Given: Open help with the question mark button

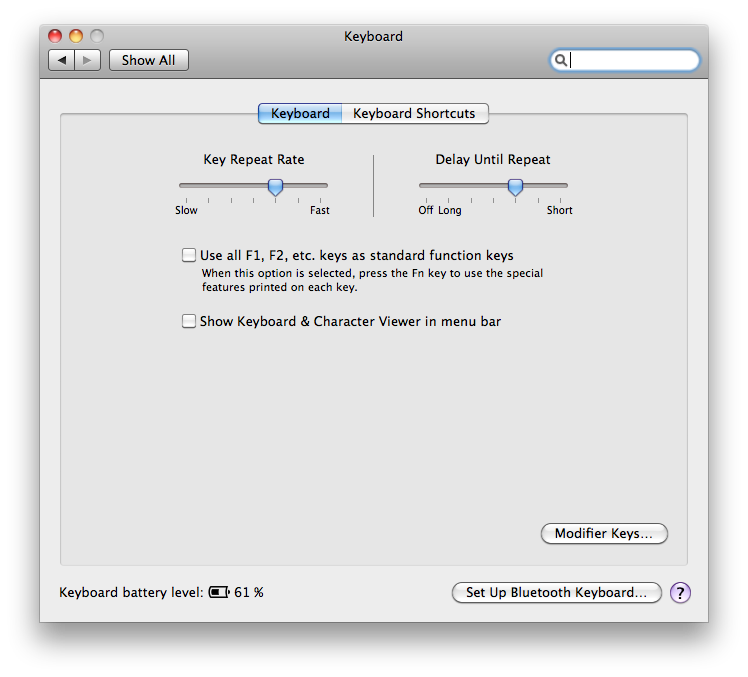Looking at the screenshot, I should [x=680, y=593].
